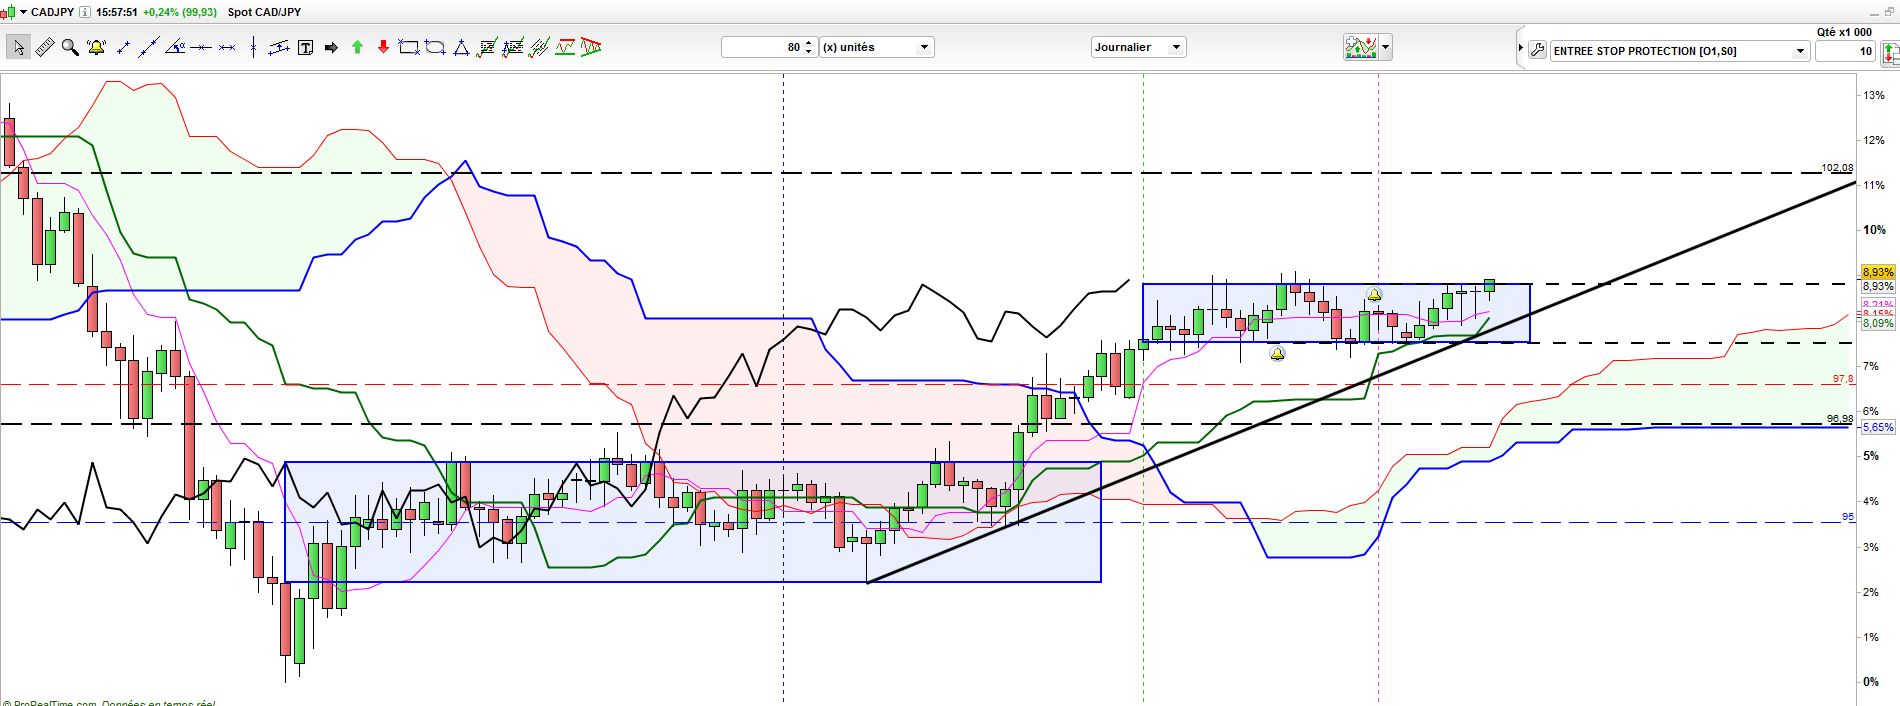Toggle the cursor pointer selection mode
1900x706 pixels.
pos(18,47)
